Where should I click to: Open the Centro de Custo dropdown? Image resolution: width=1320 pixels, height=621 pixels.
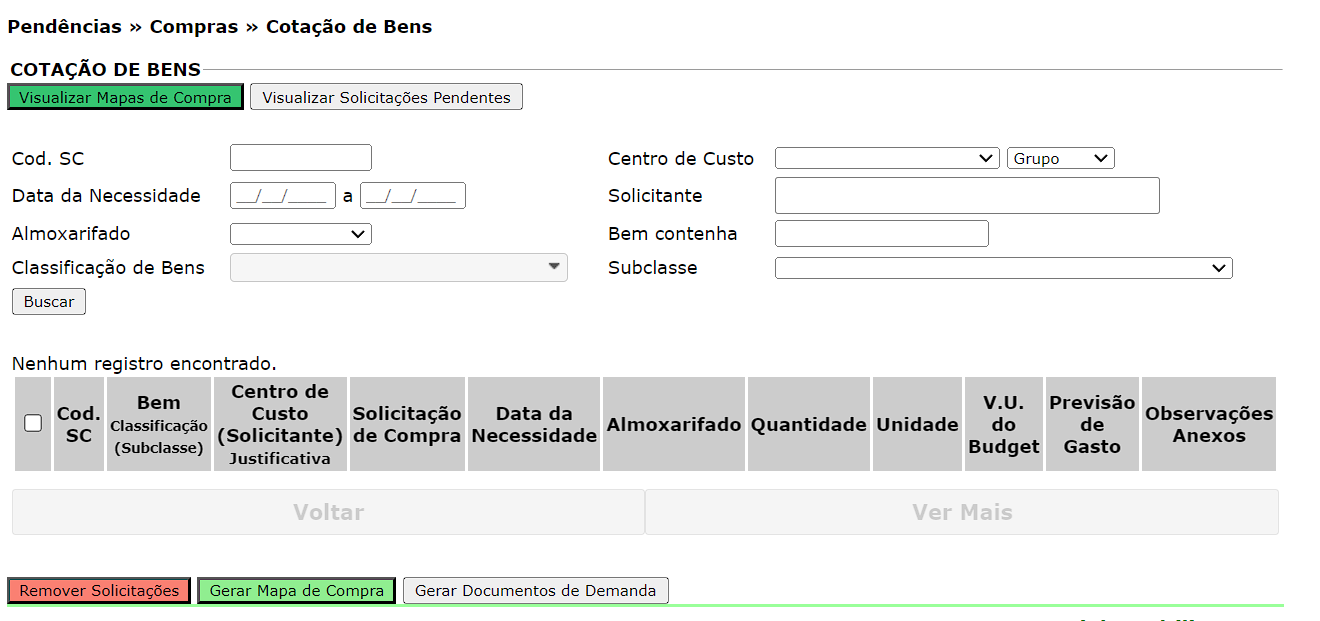coord(886,158)
